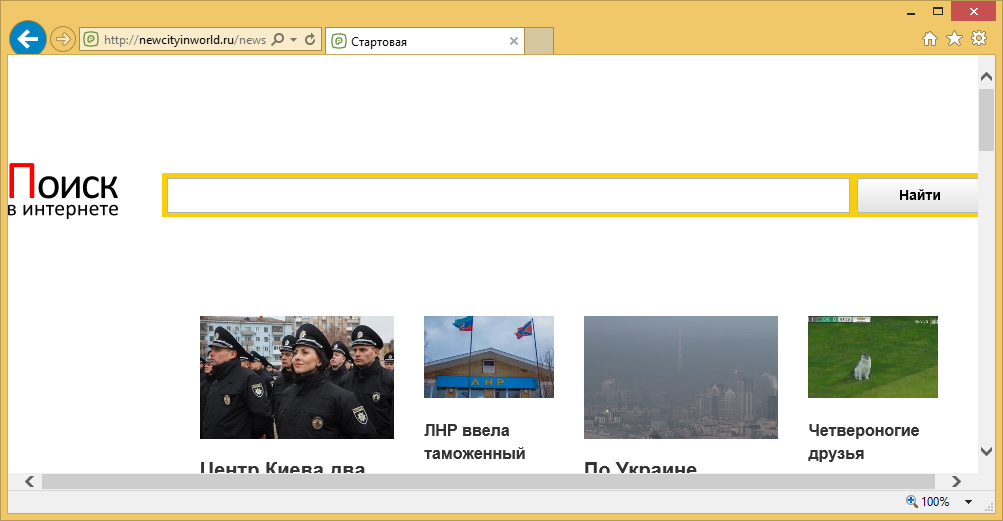The width and height of the screenshot is (1003, 521).
Task: Expand the address bar autocomplete dropdown
Action: (294, 41)
